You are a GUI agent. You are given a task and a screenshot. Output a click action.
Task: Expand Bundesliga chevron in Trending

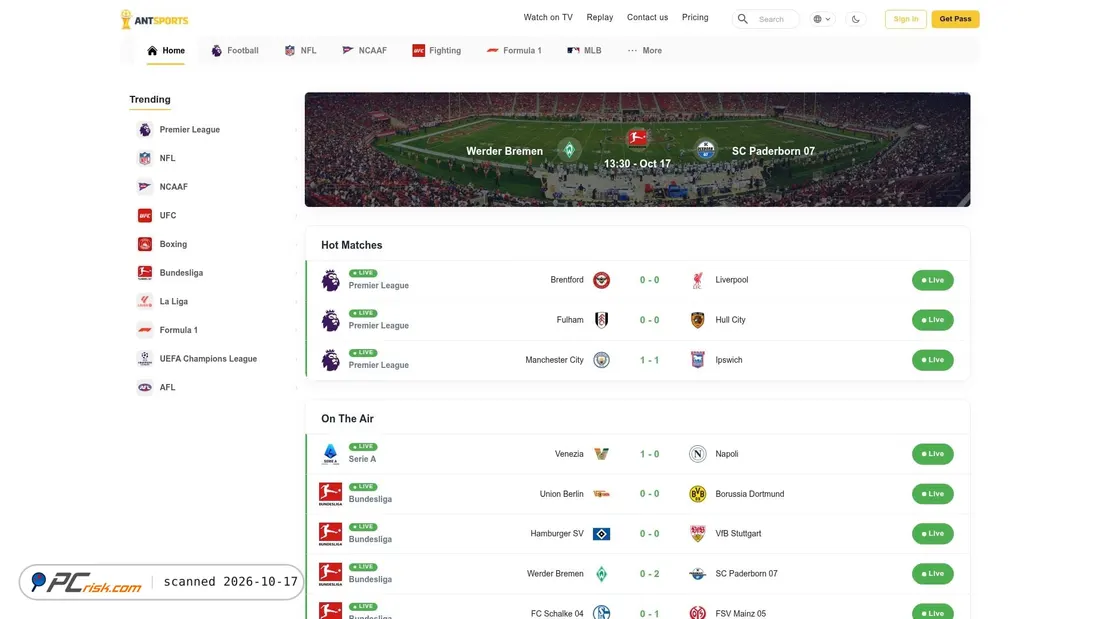[295, 273]
